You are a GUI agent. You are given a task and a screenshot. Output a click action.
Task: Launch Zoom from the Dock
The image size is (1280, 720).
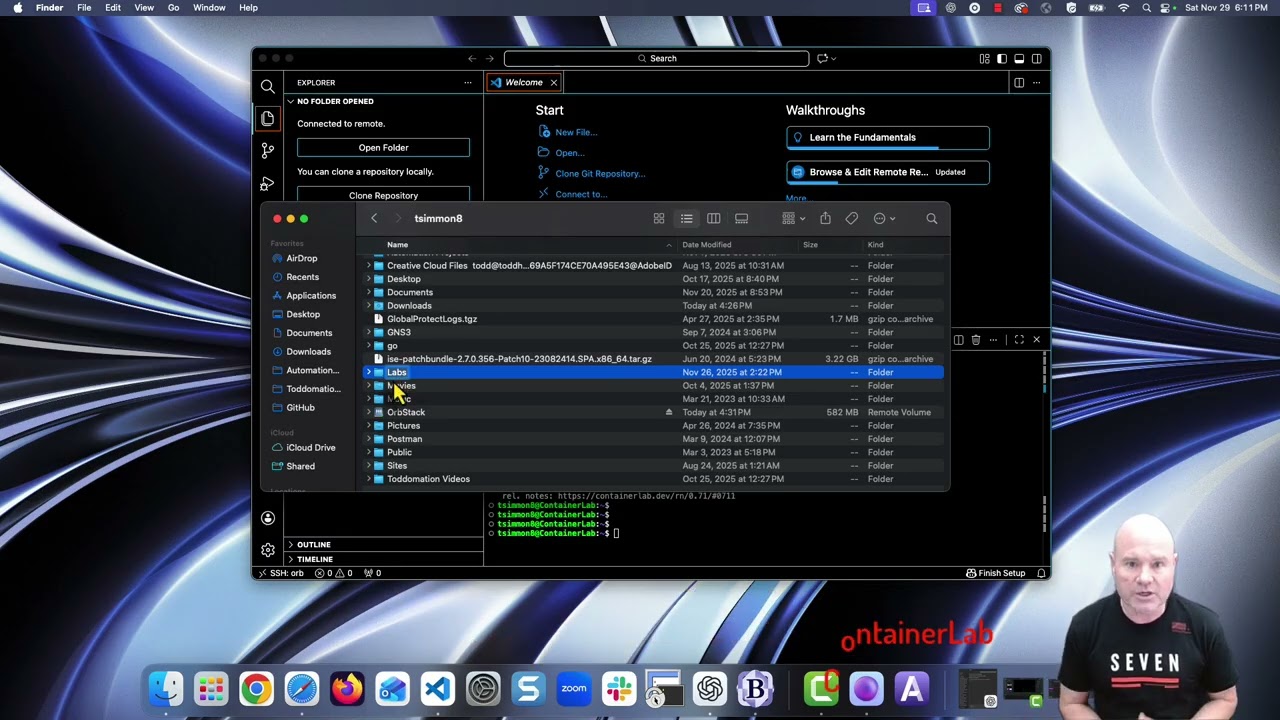pyautogui.click(x=574, y=689)
